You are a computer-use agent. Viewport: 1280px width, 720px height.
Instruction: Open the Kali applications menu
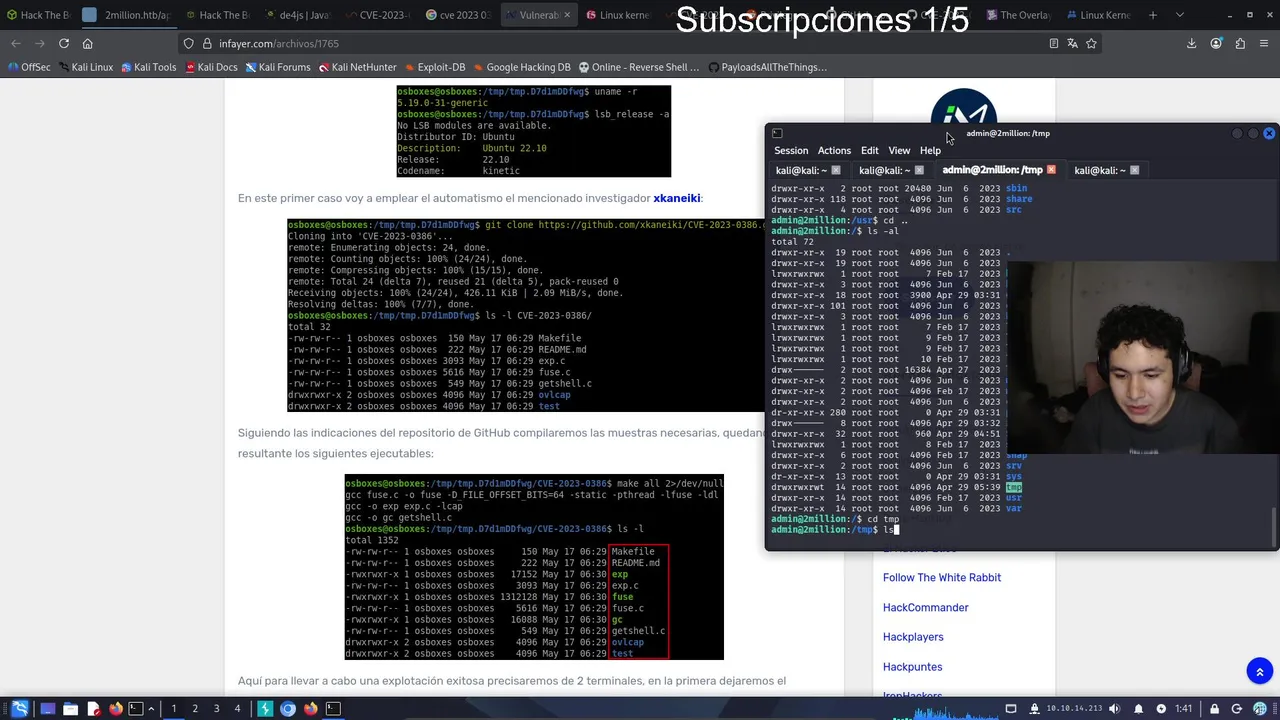click(19, 709)
